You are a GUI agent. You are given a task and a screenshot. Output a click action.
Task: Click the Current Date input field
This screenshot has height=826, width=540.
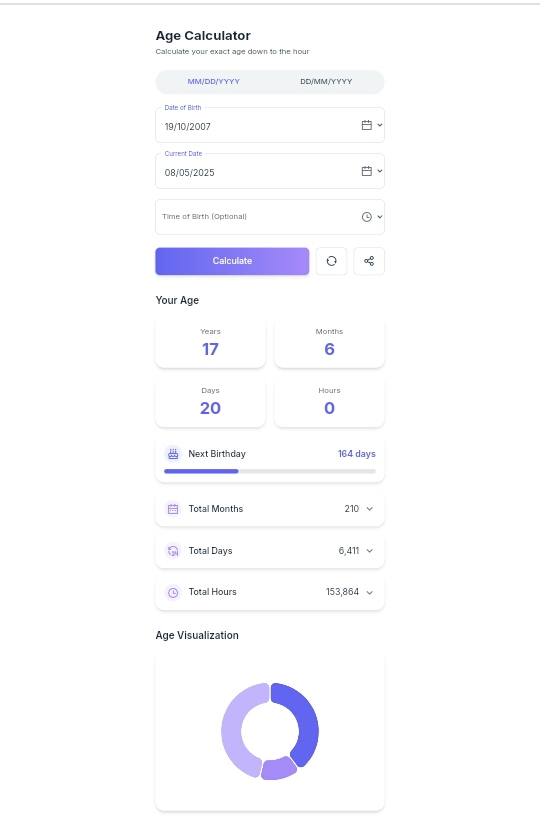(x=270, y=171)
